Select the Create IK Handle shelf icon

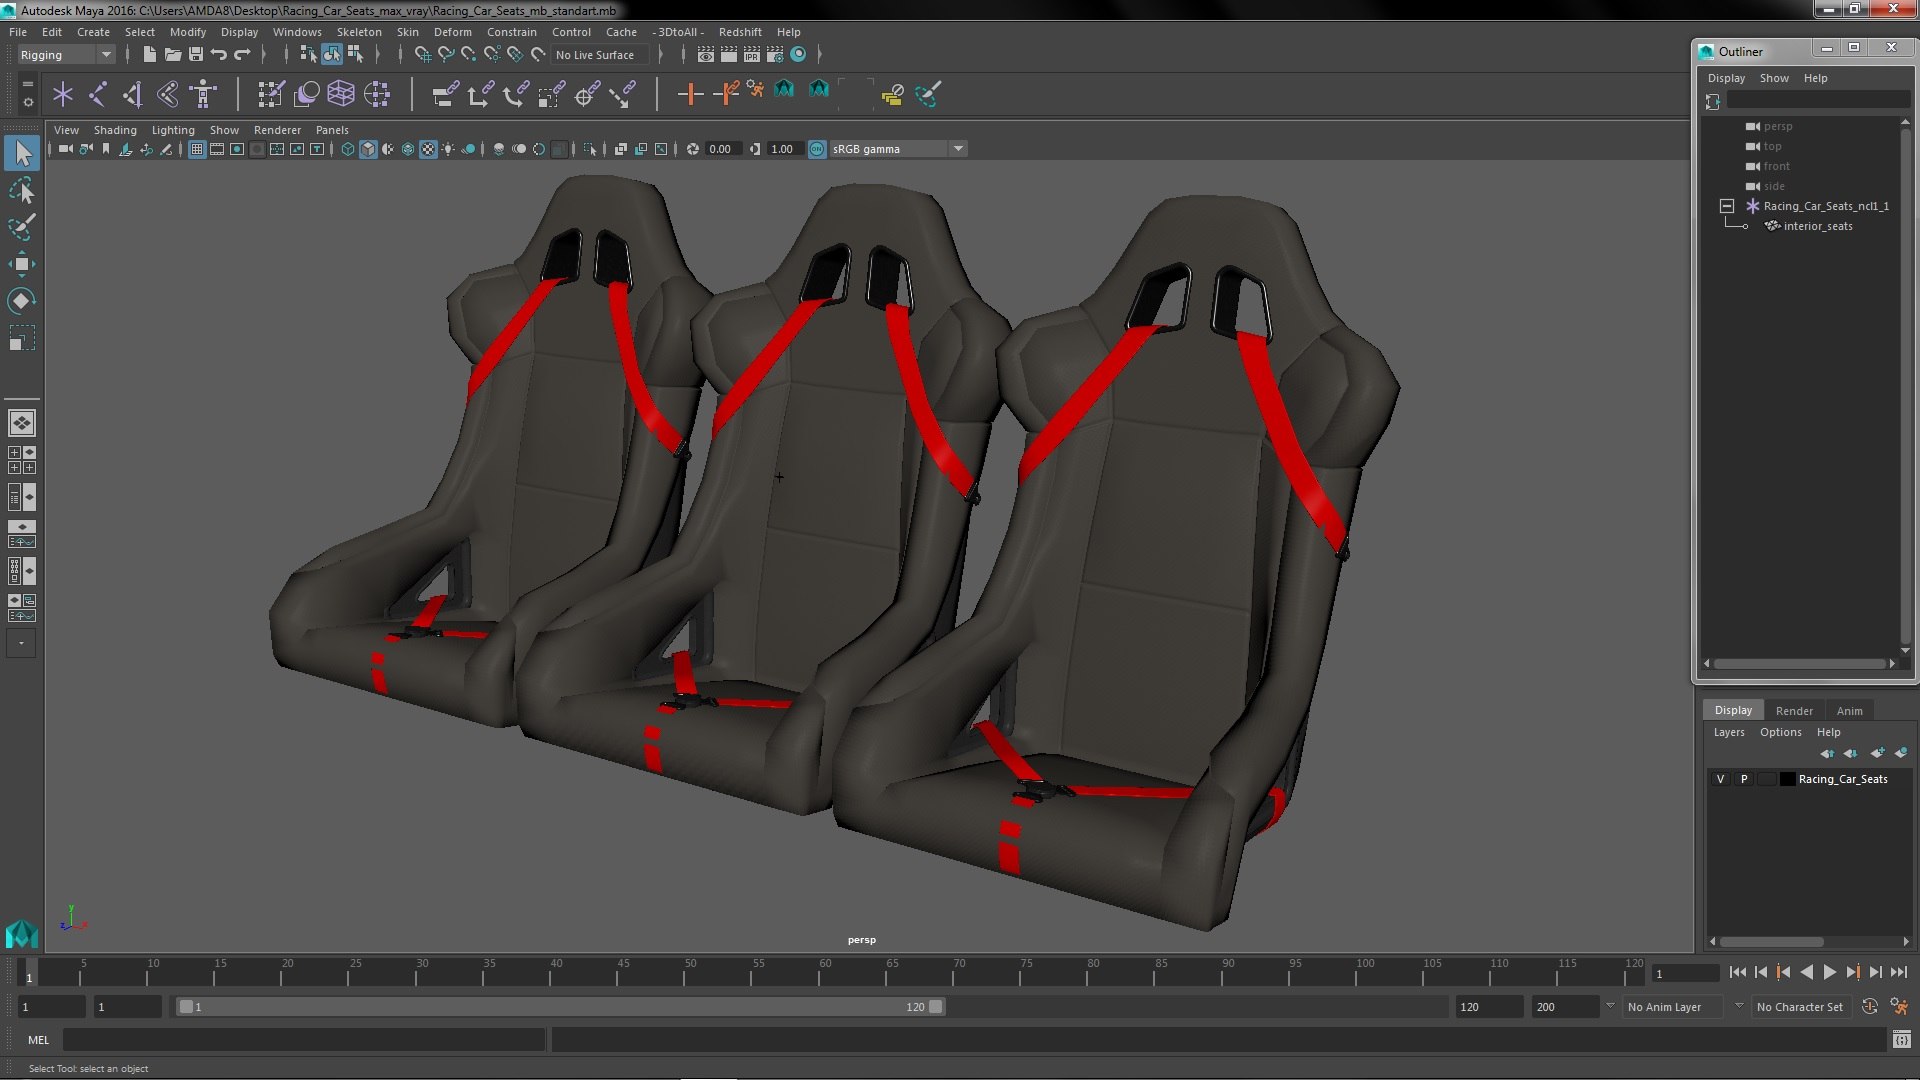point(132,94)
